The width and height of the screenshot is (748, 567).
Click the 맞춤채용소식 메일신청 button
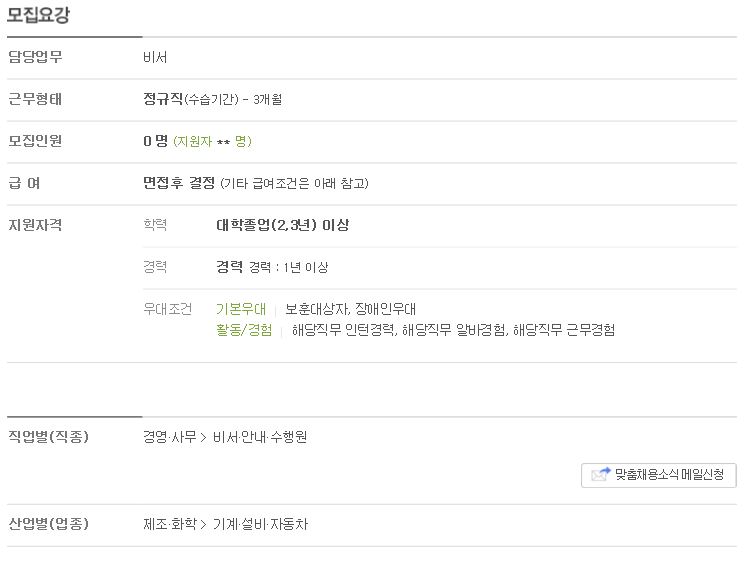click(x=658, y=475)
